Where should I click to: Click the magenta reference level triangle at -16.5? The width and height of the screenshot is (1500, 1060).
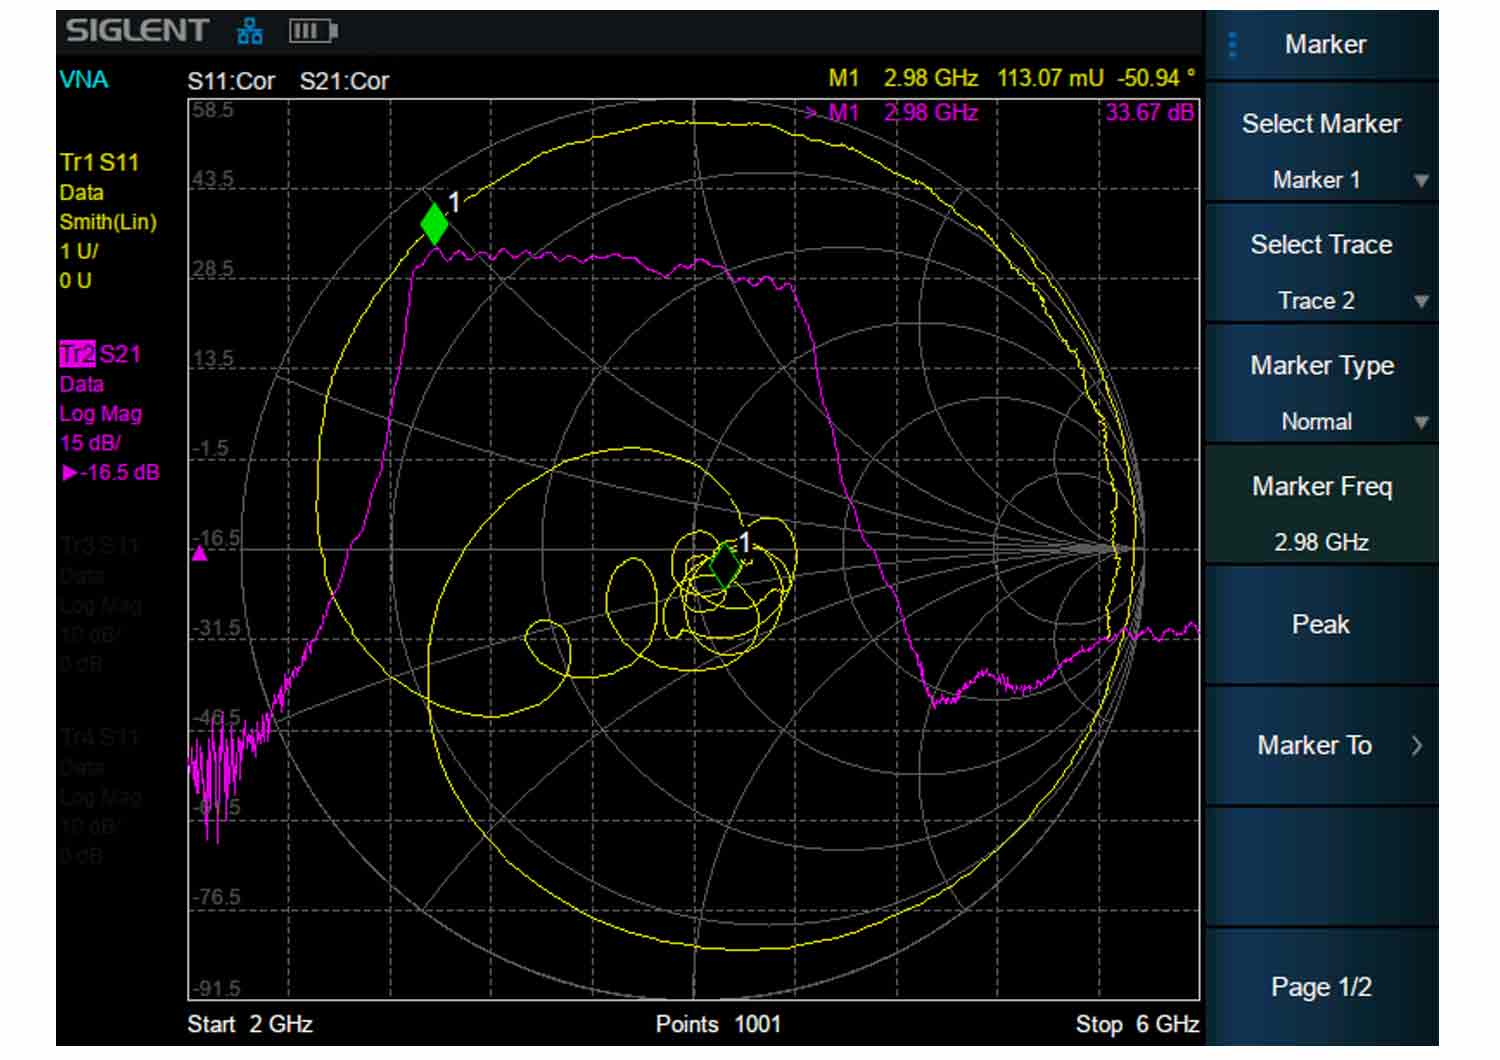[x=200, y=552]
